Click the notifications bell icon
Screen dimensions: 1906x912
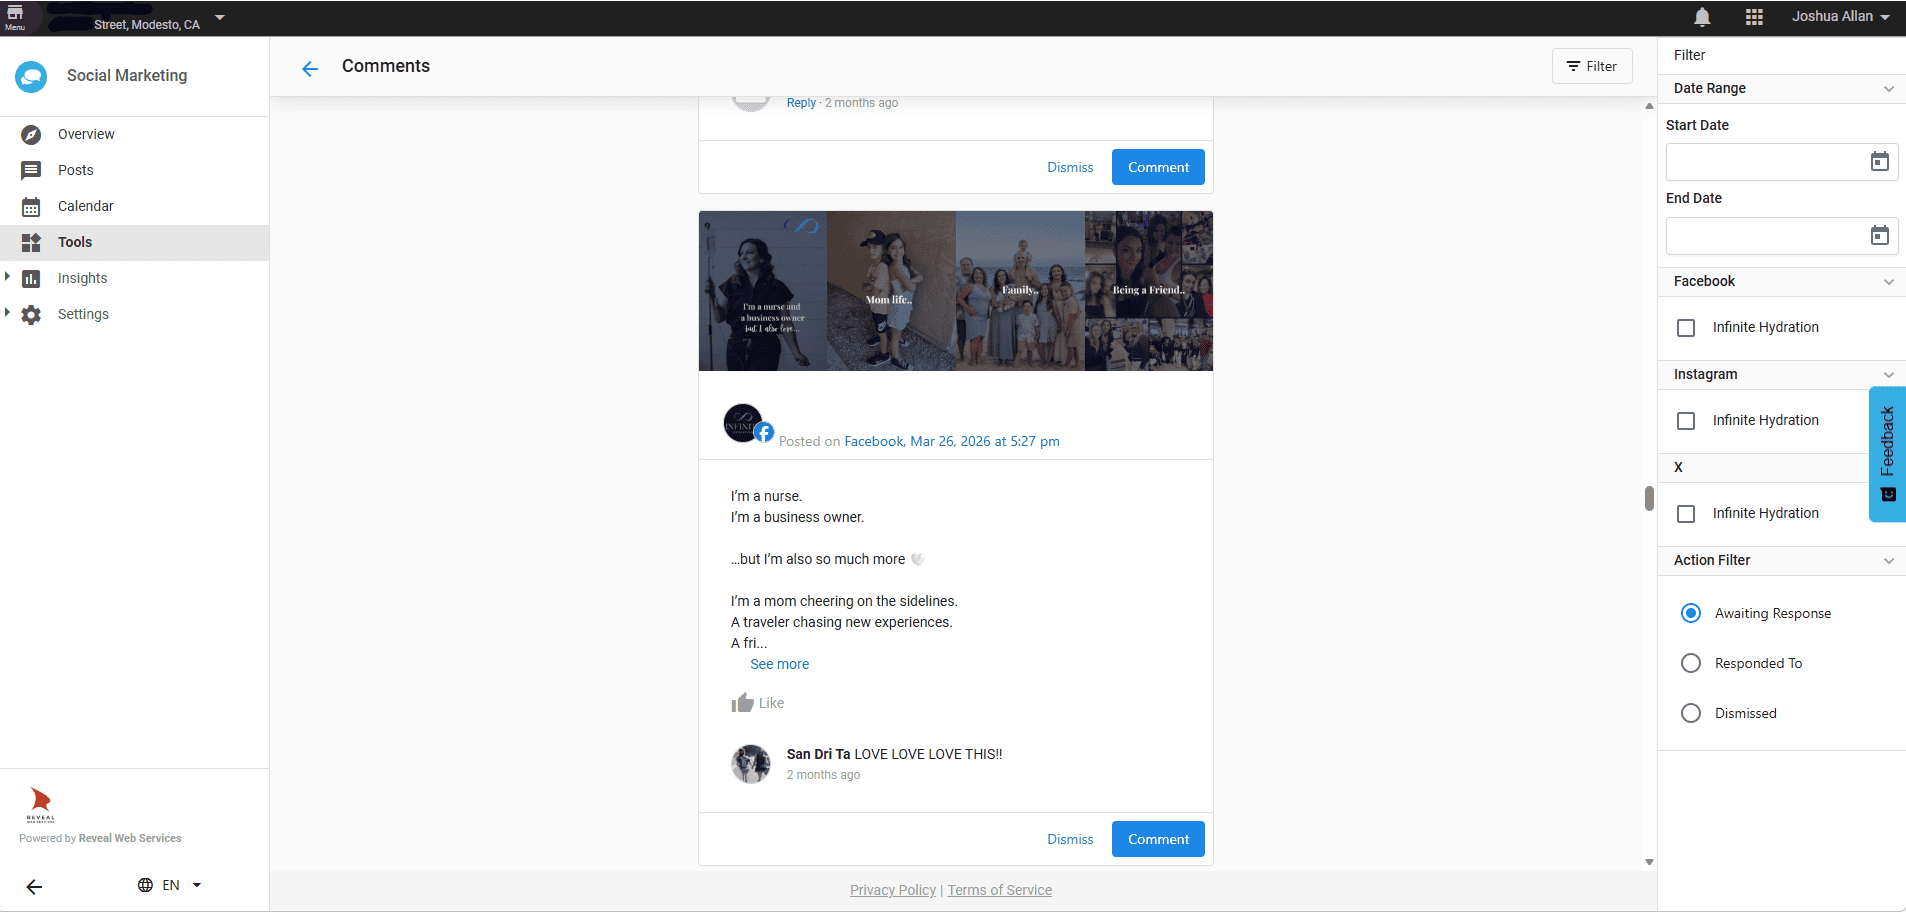(1702, 17)
